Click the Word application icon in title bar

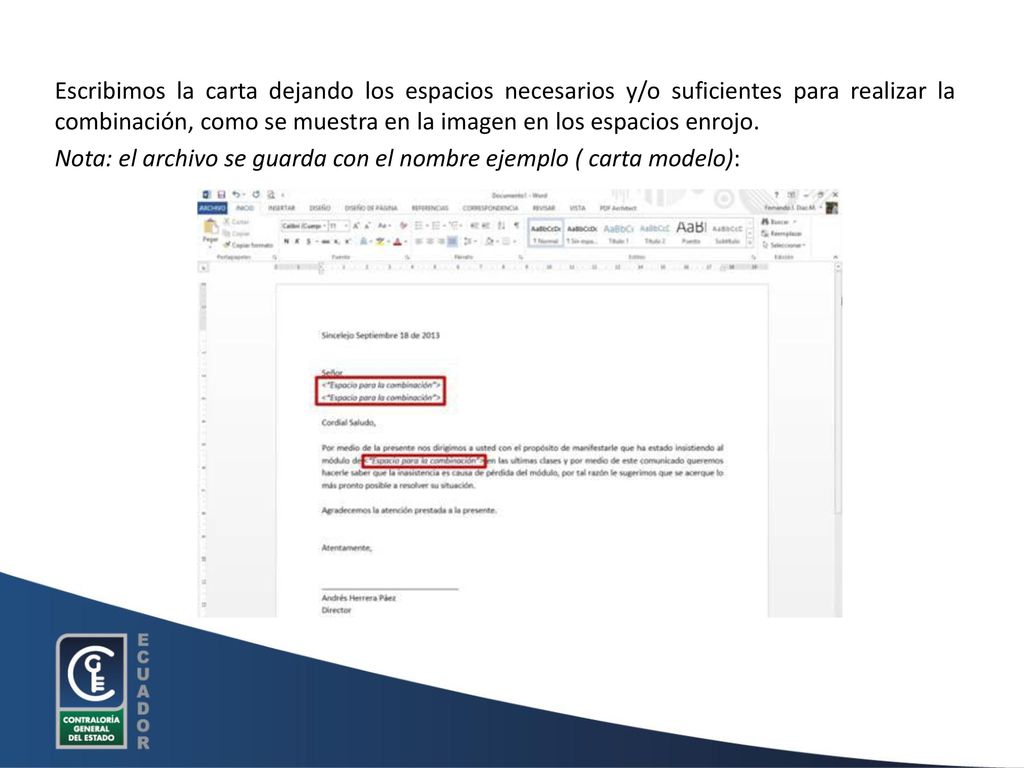(x=206, y=195)
